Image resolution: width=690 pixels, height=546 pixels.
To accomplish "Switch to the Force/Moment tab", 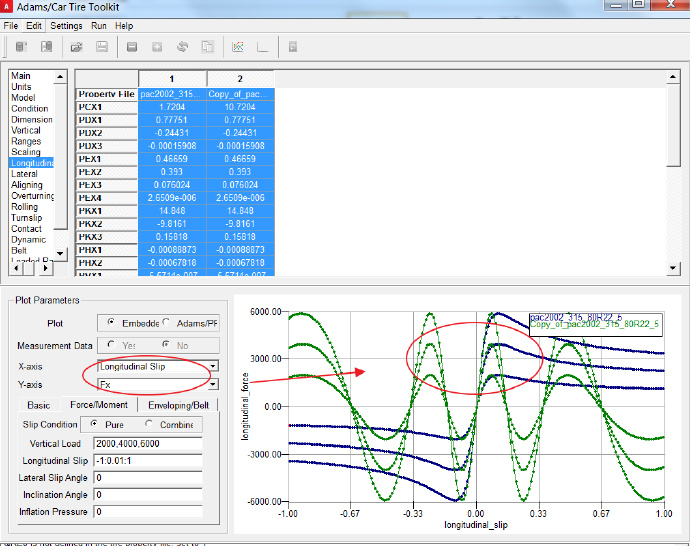I will coord(99,404).
